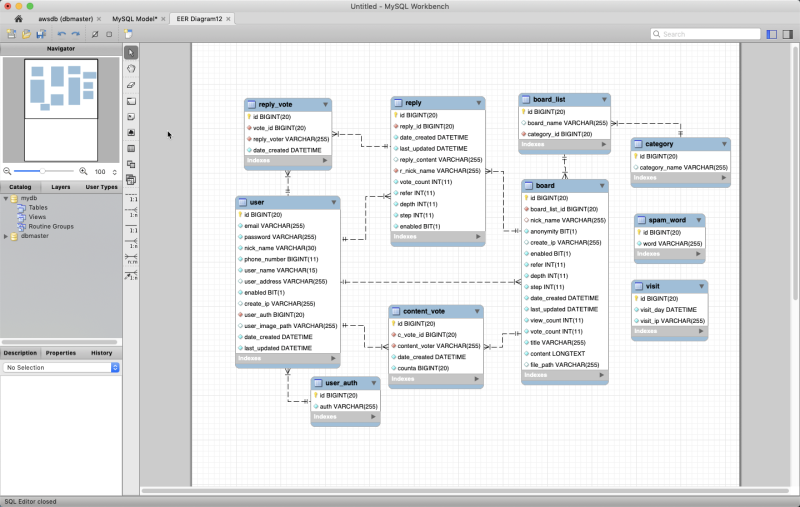Toggle the right sidebar visibility

tap(787, 34)
